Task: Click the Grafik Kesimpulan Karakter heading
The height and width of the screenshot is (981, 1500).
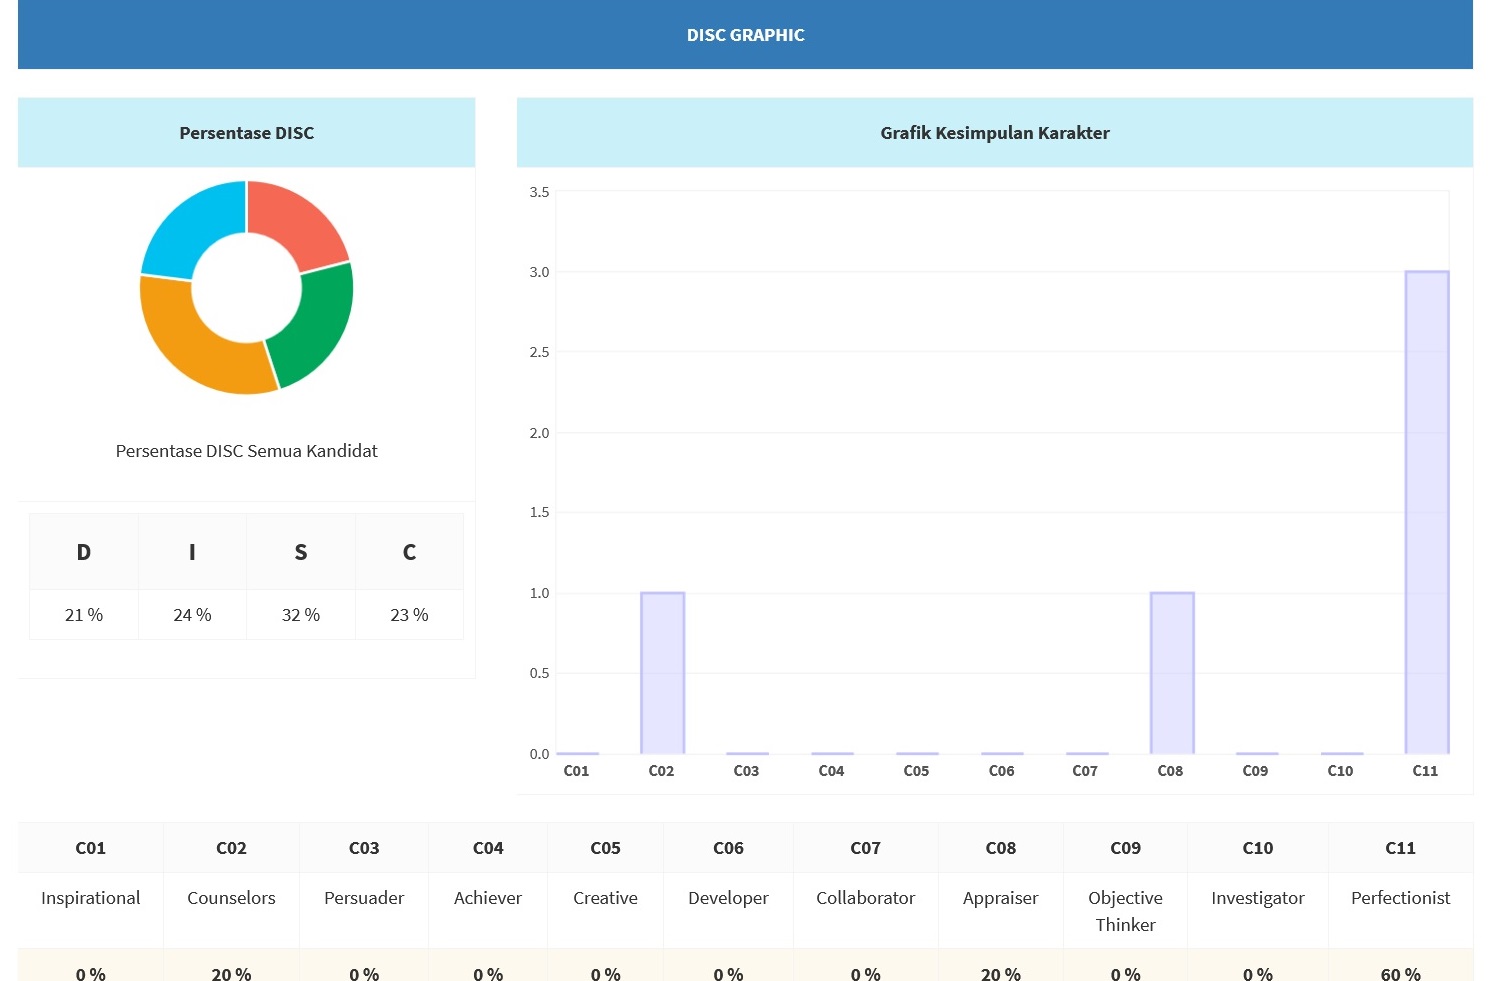Action: 995,133
